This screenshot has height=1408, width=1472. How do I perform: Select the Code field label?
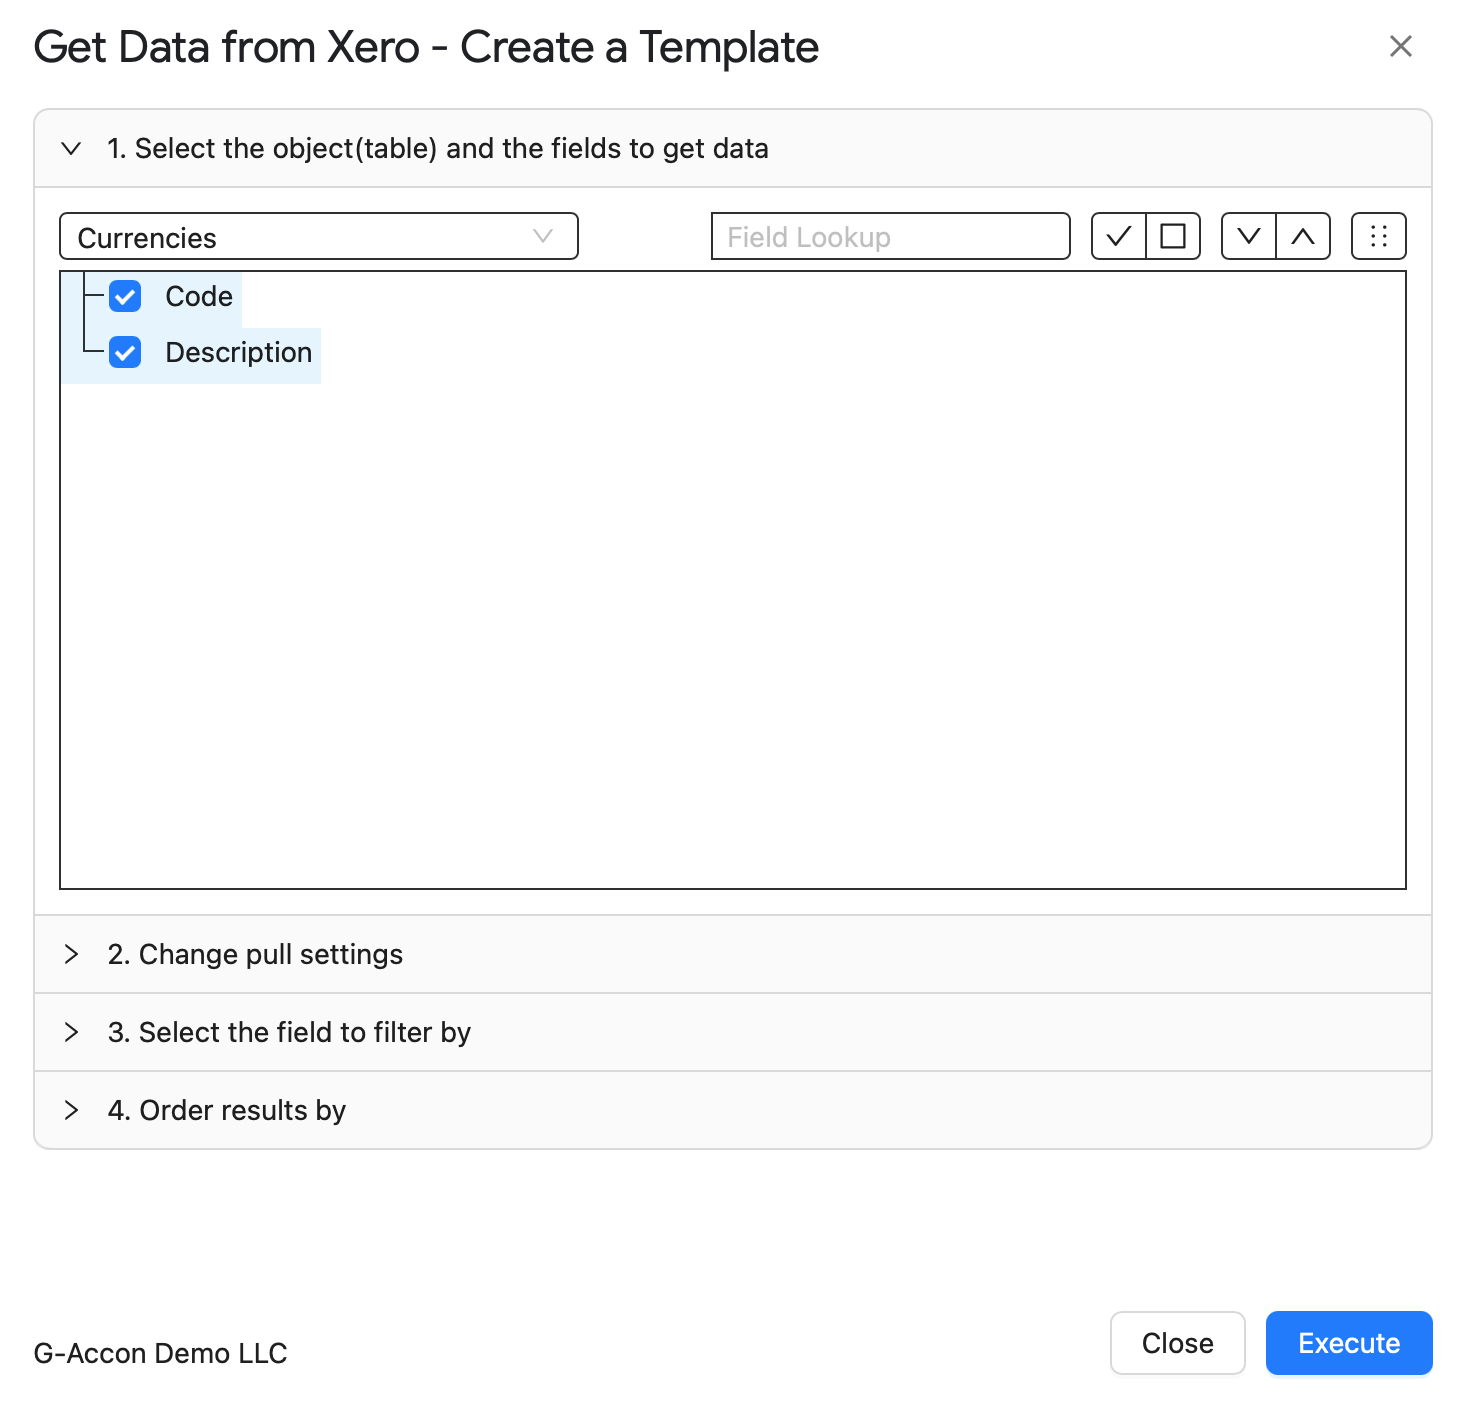199,296
